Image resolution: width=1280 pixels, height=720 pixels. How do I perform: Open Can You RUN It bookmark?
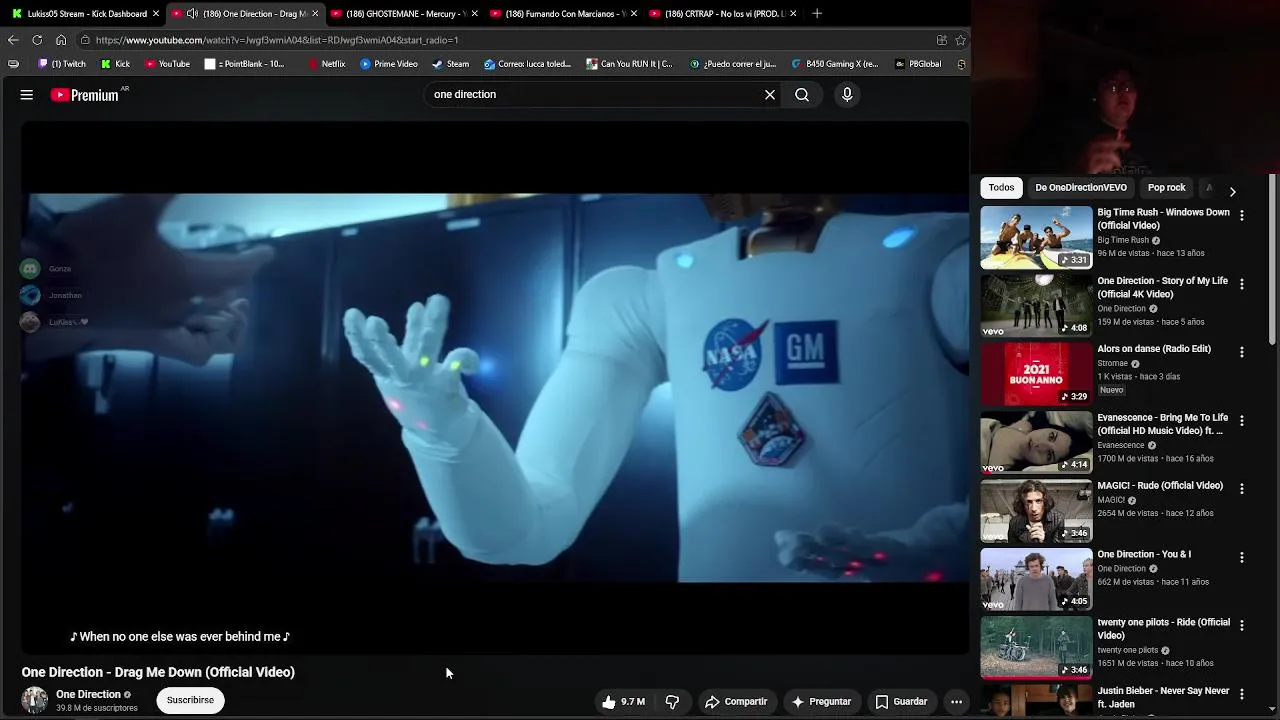(629, 64)
